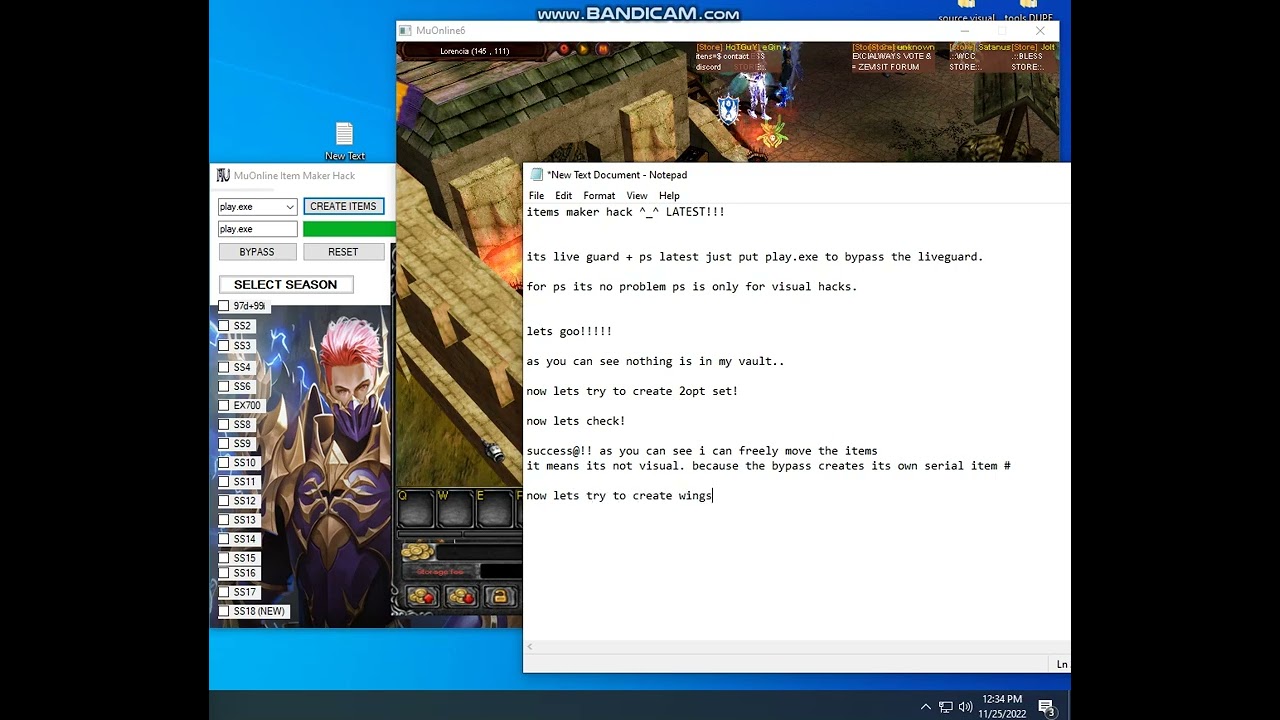Click the 'lets goo!!!!!' line in Notepad
Viewport: 1280px width, 720px height.
[x=569, y=331]
